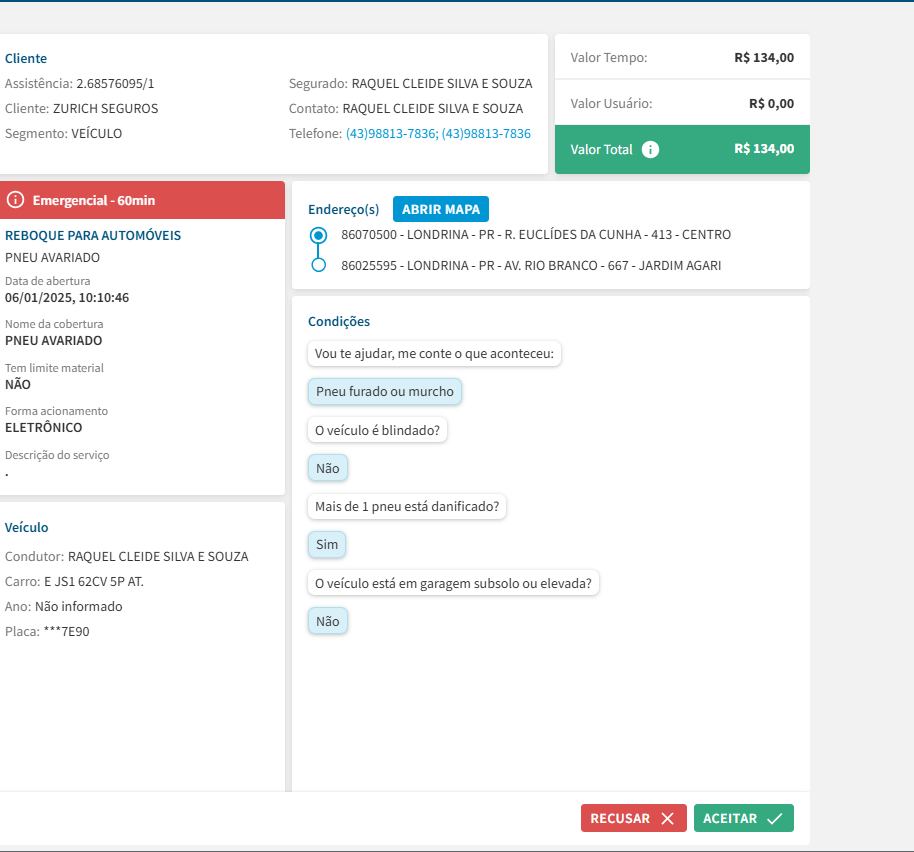This screenshot has height=852, width=914.
Task: Click the Valor Usuário amount R$ 0,00
Action: click(771, 104)
